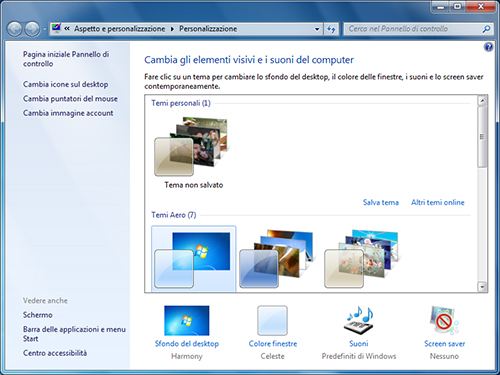Open the Colore finestre swatch
Screen dimensions: 500x375
[x=272, y=320]
